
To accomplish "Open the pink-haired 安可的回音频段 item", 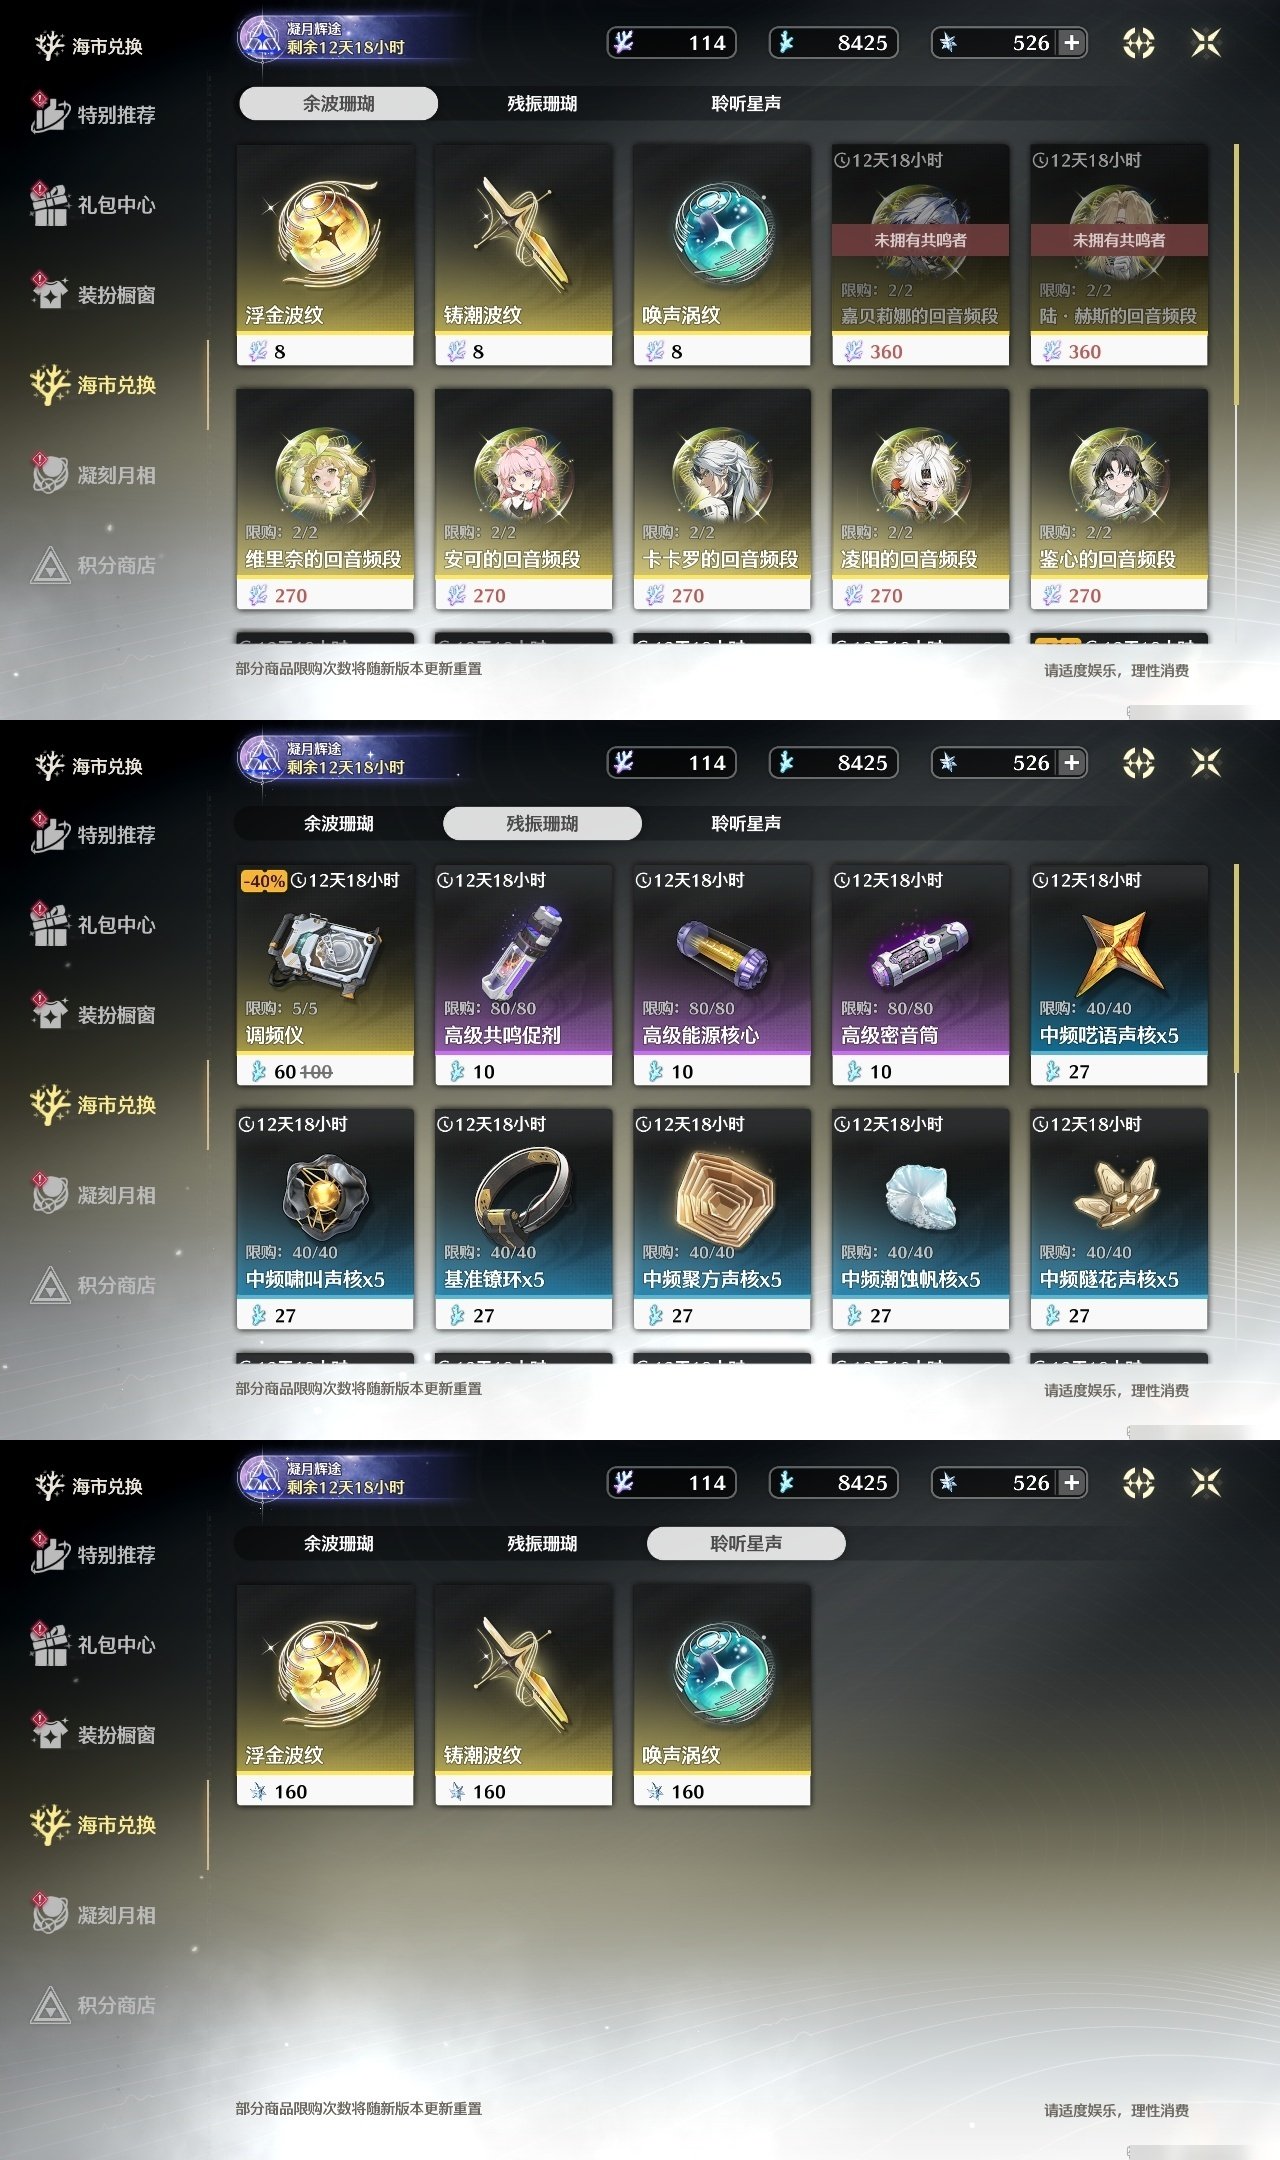I will click(x=523, y=499).
